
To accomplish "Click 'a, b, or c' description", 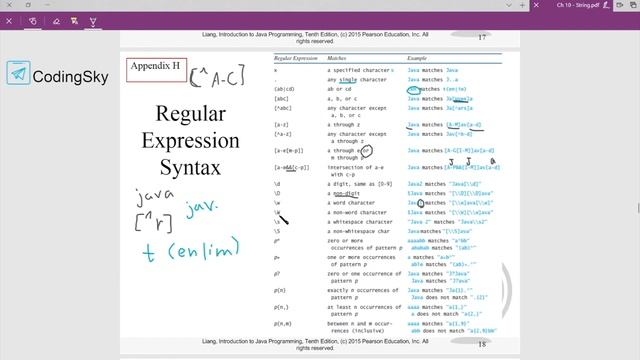I will [342, 99].
